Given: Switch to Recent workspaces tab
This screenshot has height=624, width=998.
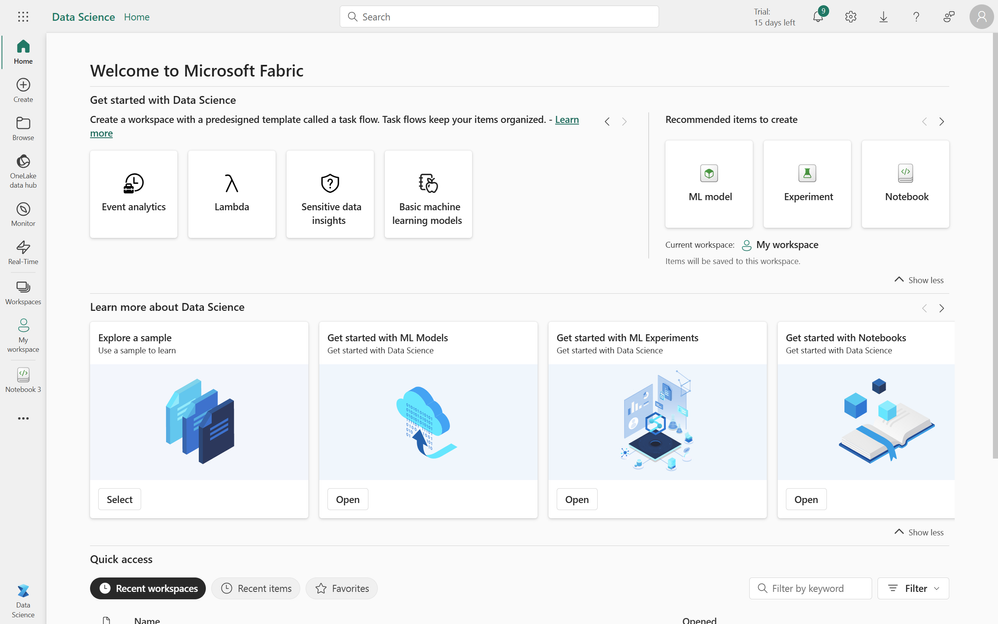Looking at the screenshot, I should tap(148, 588).
